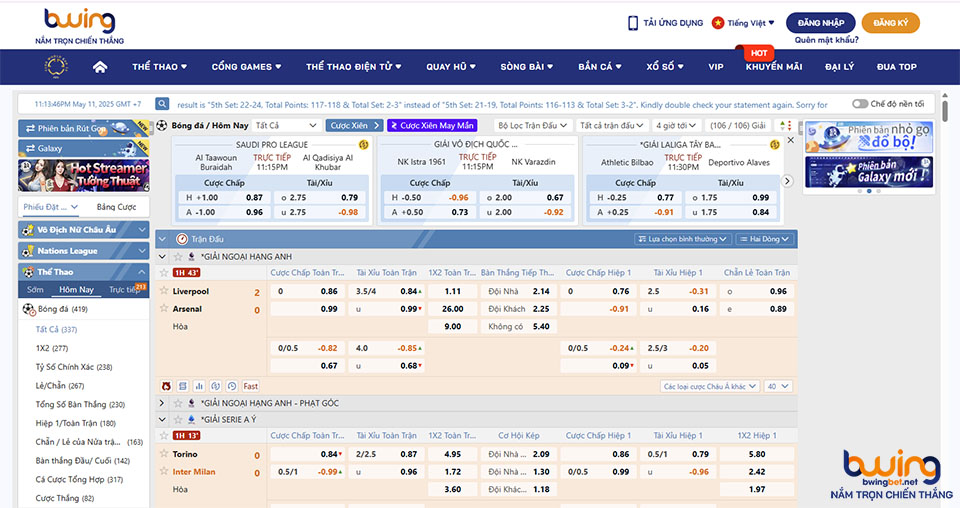Click the Đăng Ký register button
The image size is (960, 508).
click(890, 23)
